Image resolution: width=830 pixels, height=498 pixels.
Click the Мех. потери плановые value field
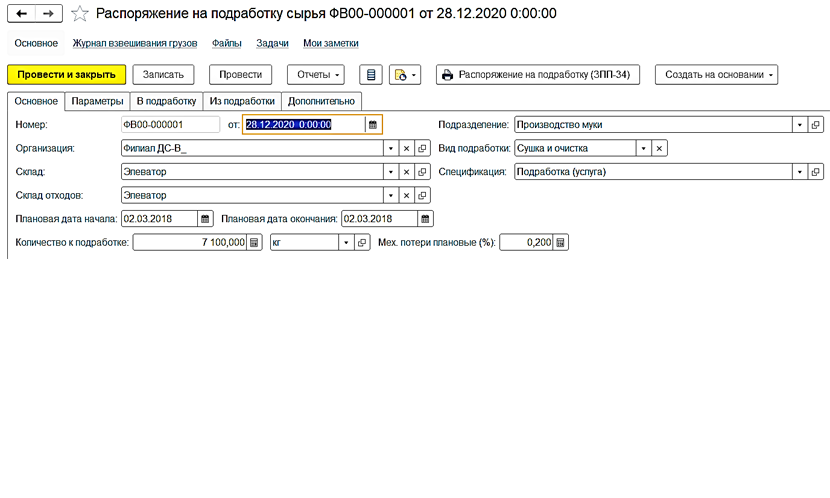coord(526,242)
